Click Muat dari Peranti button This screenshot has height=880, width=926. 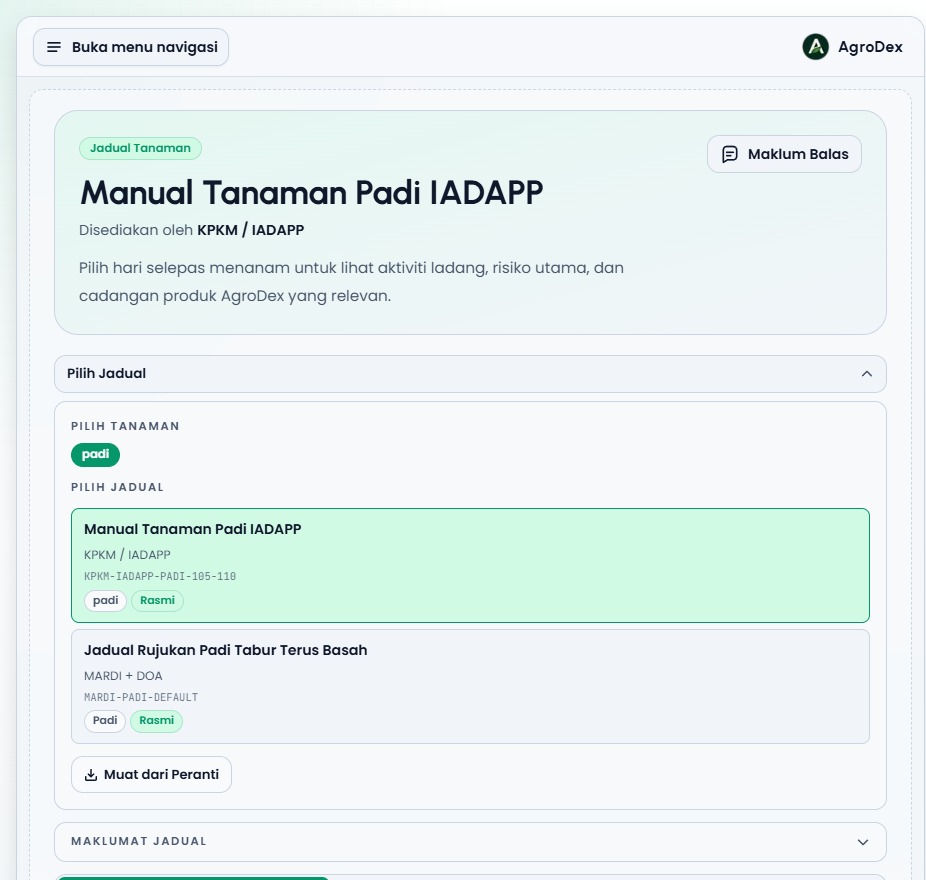151,774
